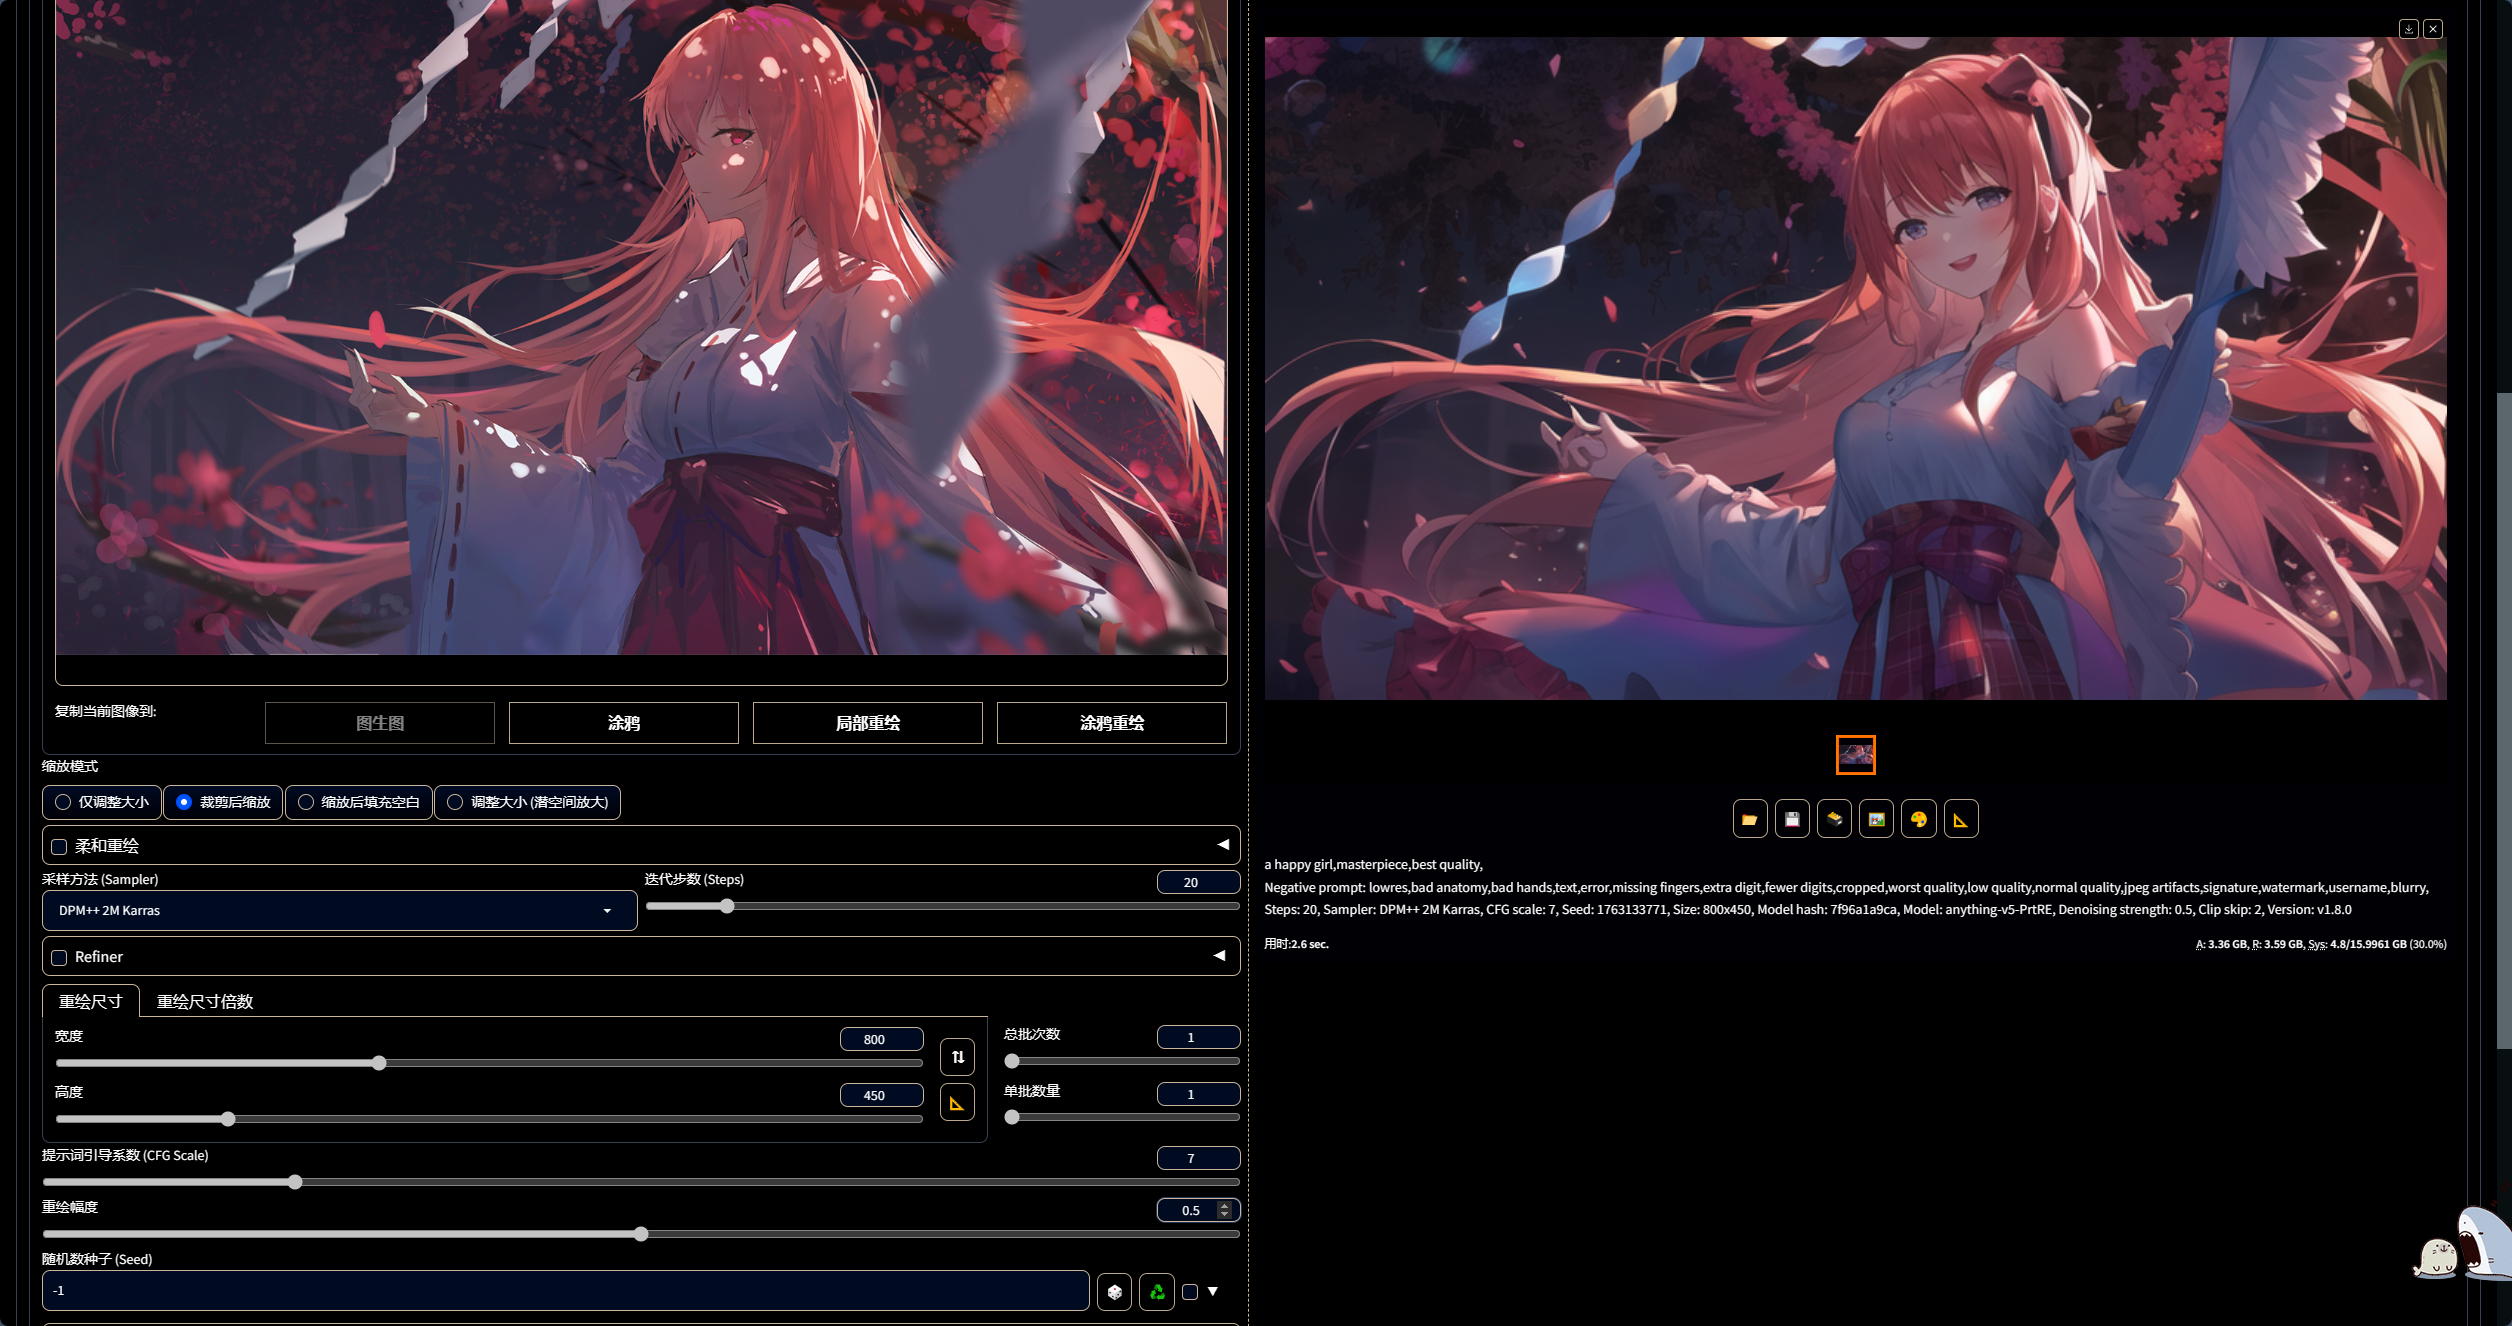
Task: Save the image with the floppy disk icon
Action: click(x=1792, y=819)
